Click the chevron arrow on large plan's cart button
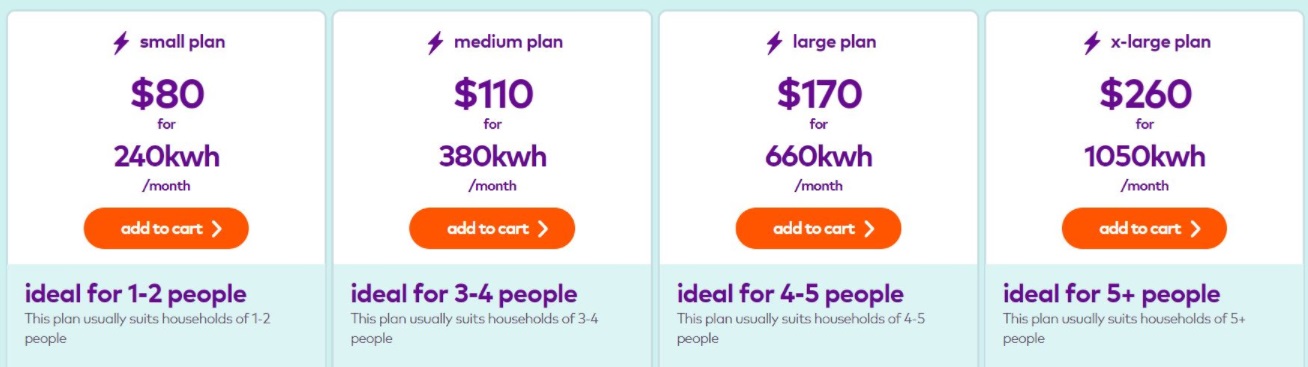 pos(869,229)
